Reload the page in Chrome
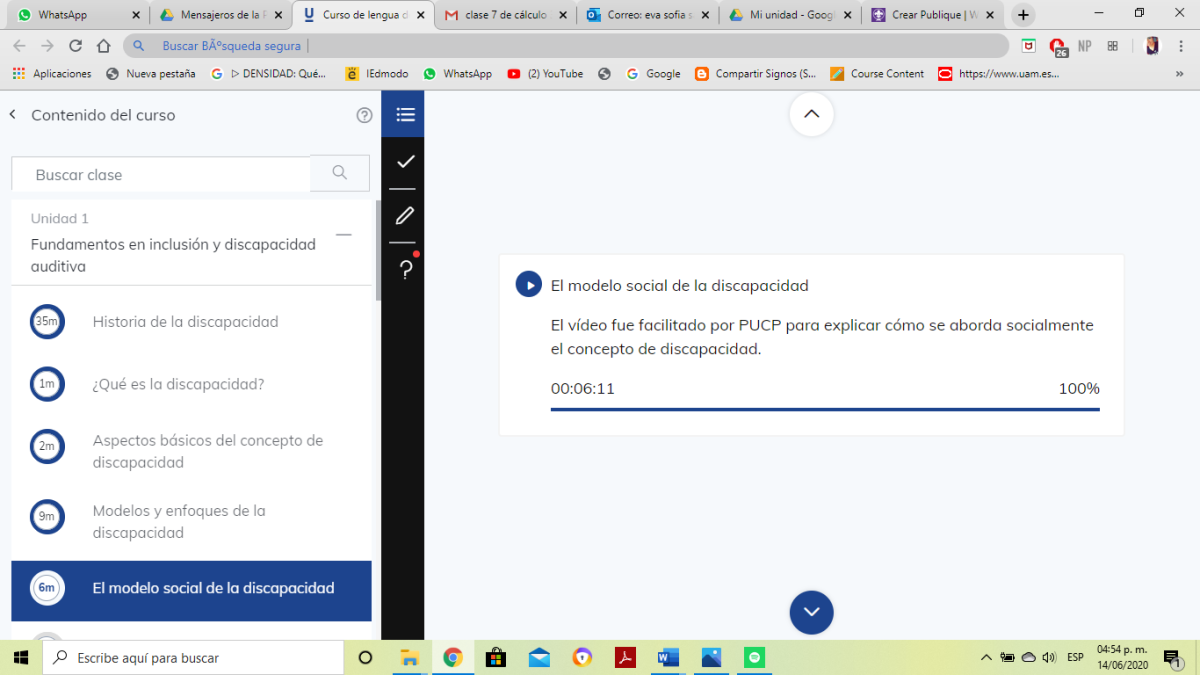 [75, 46]
